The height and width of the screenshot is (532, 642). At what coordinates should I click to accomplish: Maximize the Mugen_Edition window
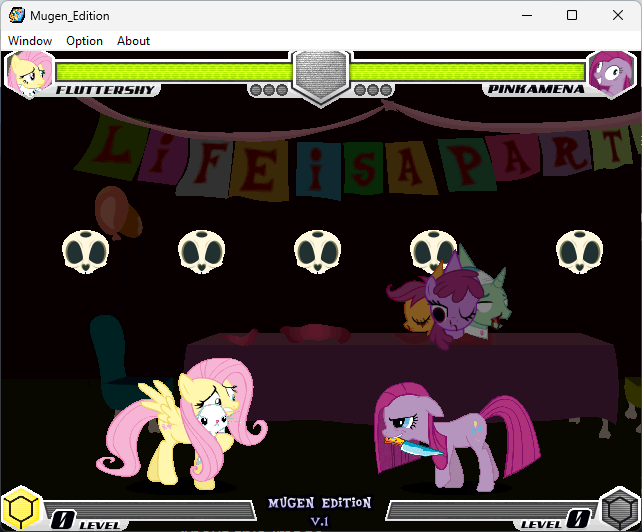click(572, 16)
